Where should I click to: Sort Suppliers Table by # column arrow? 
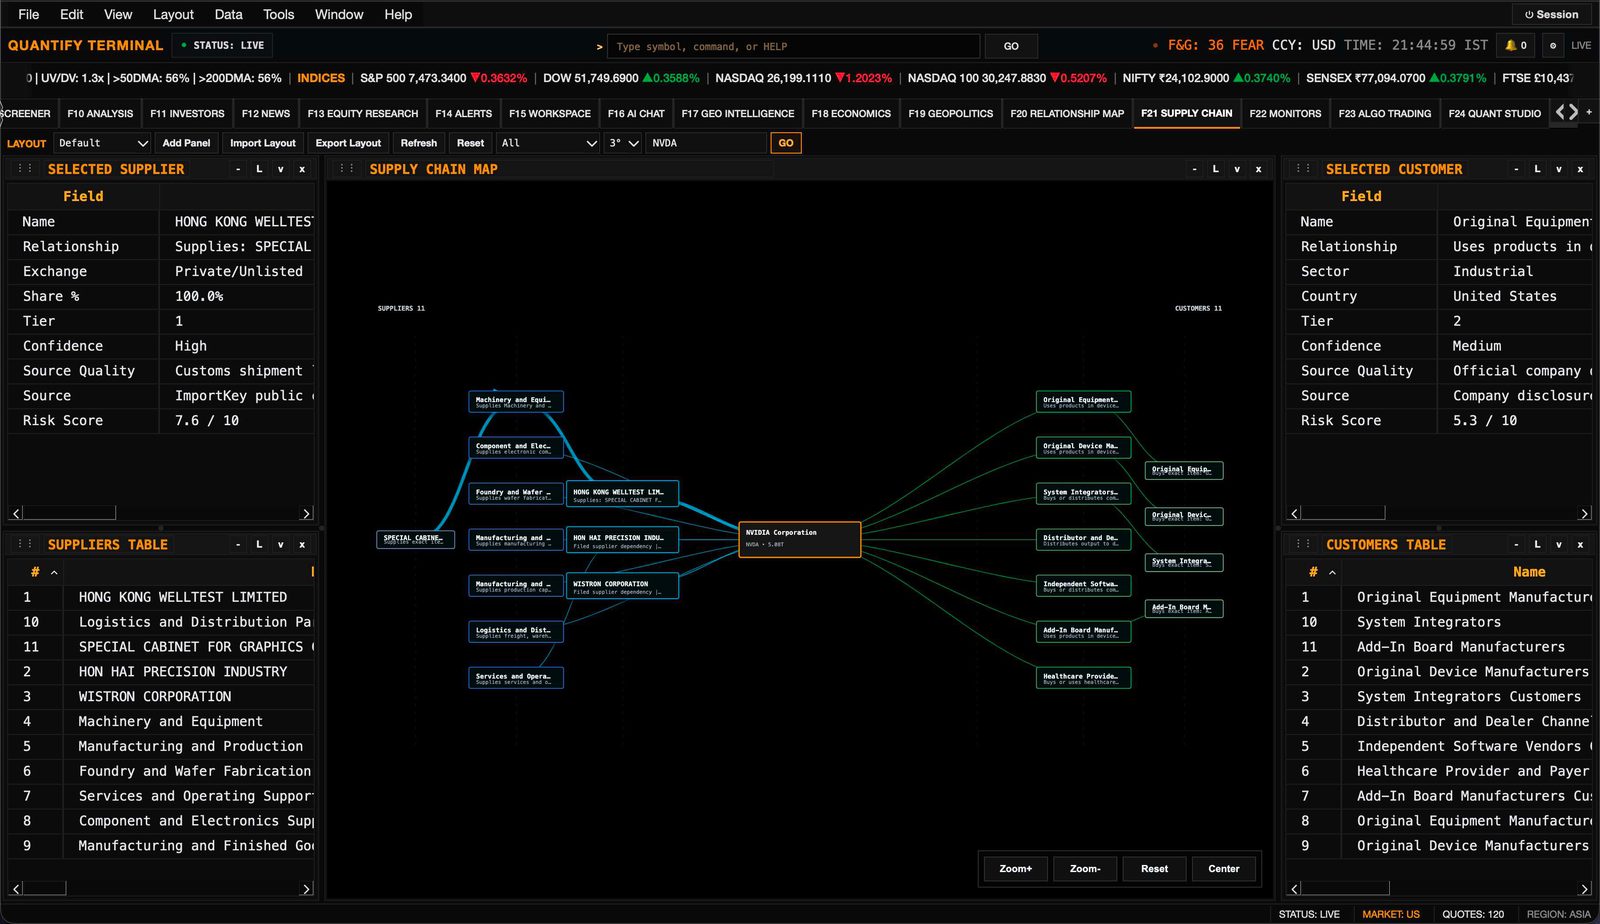(54, 572)
